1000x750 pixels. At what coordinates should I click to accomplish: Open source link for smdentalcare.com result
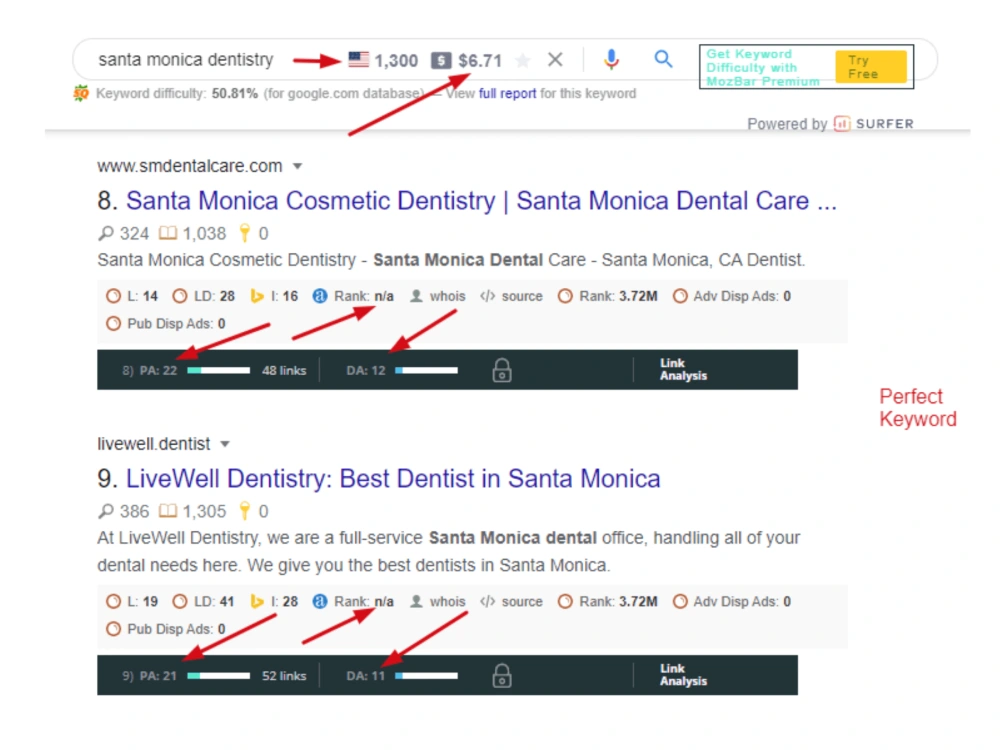click(x=511, y=296)
